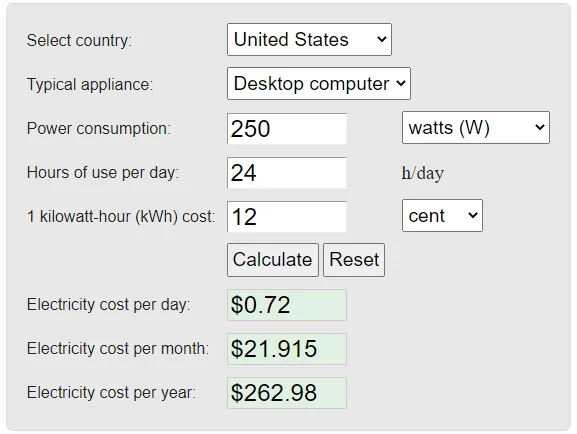Click the 'Electricity cost per year:' label

[111, 392]
